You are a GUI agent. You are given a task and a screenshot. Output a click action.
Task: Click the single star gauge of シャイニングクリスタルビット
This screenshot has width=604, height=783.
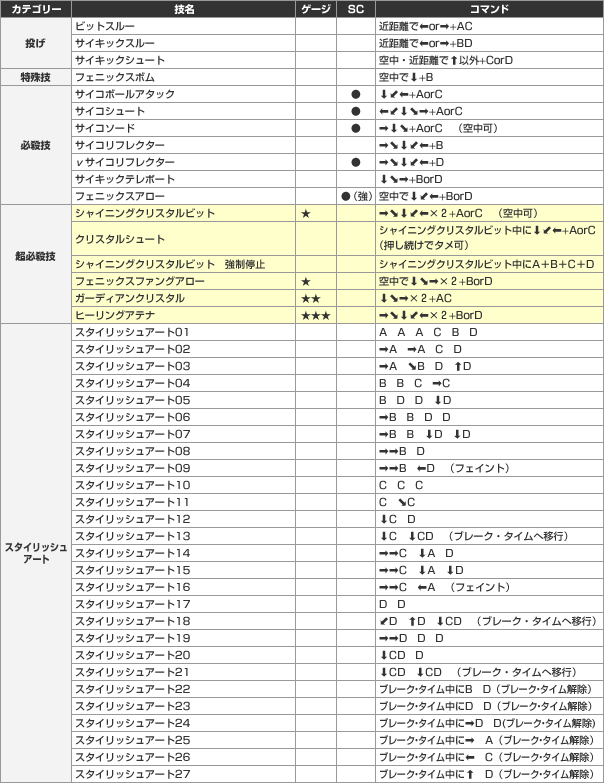point(306,214)
